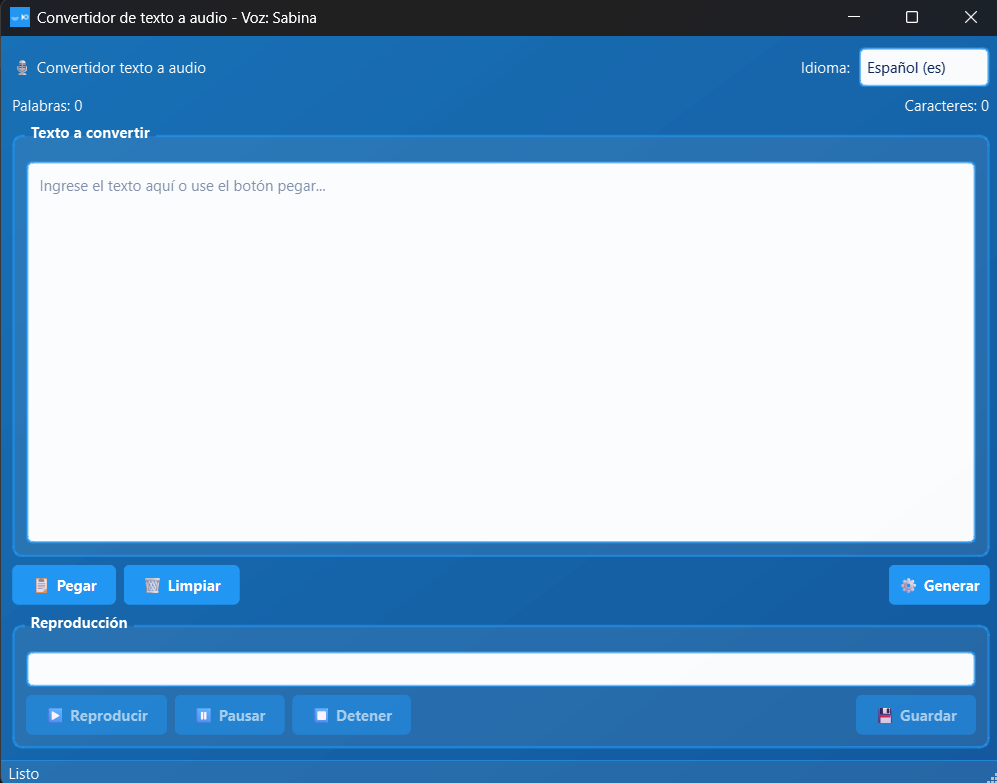Image resolution: width=997 pixels, height=783 pixels.
Task: Click the microphone icon beside the header
Action: [x=22, y=69]
